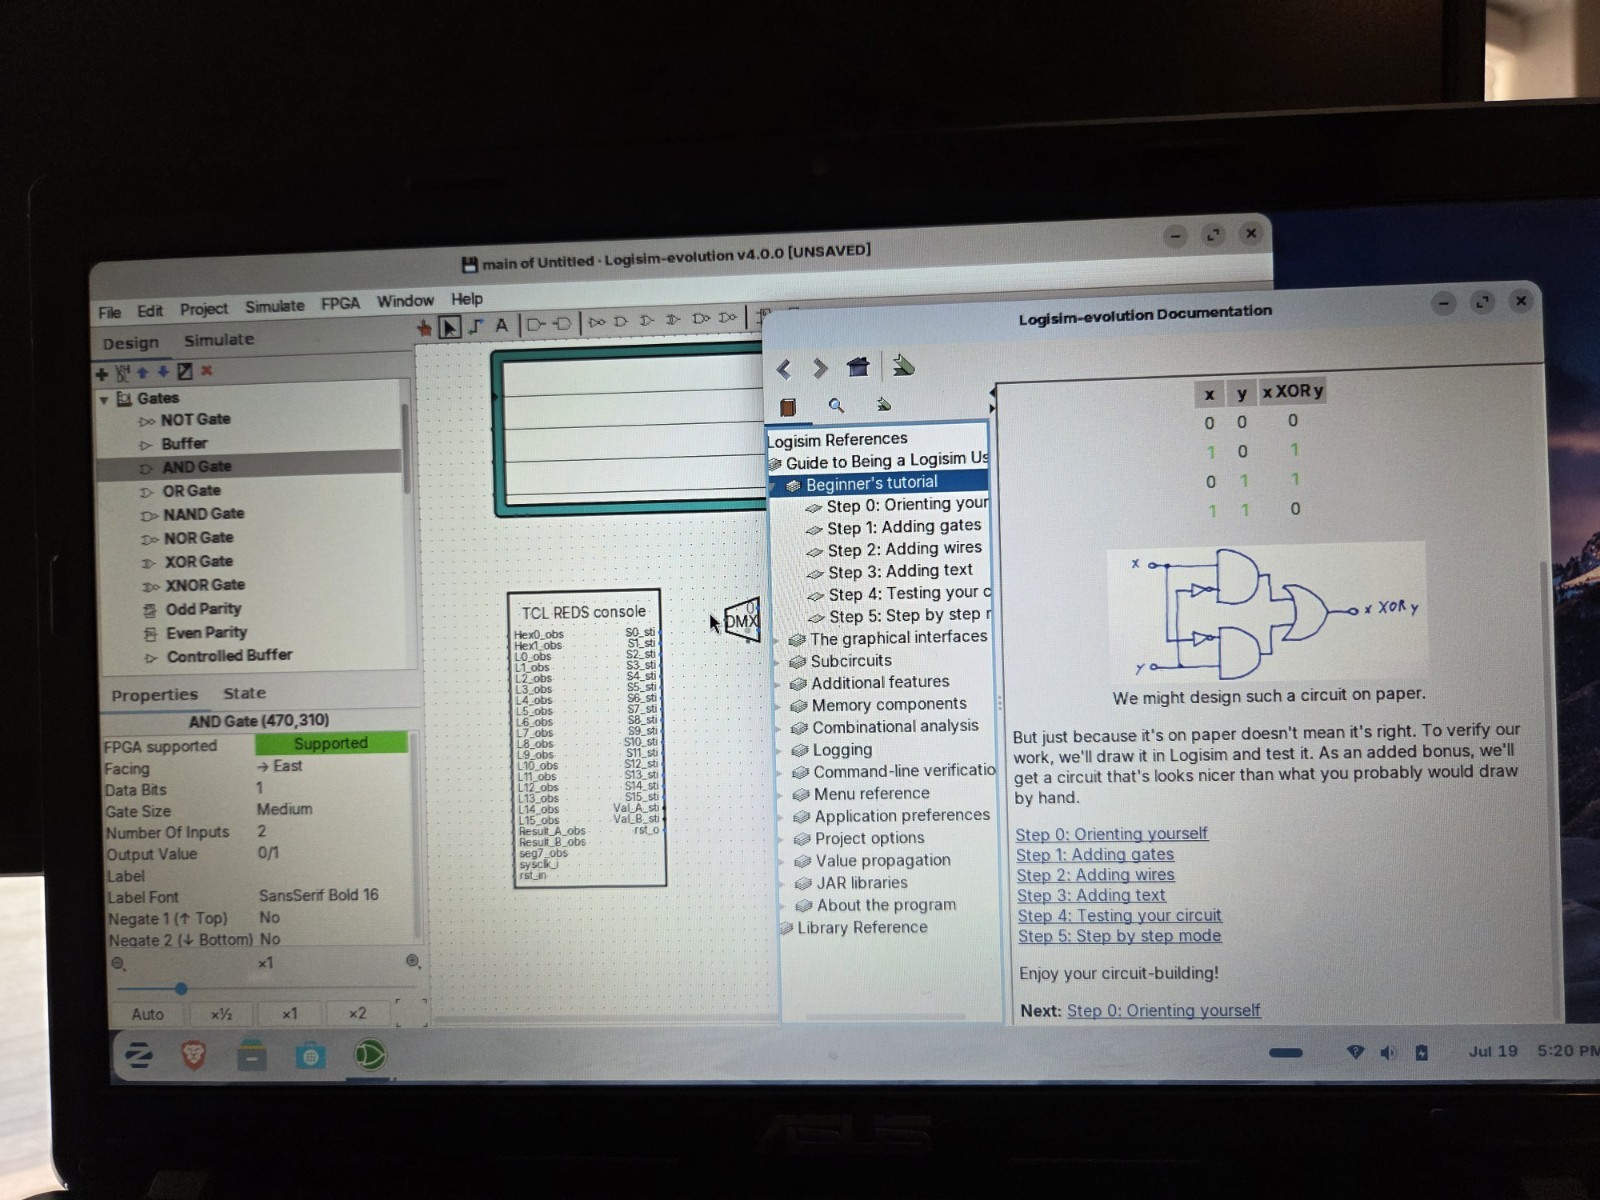Click the volume speaker tray icon
Screen dimensions: 1600x1200
coord(1389,1053)
